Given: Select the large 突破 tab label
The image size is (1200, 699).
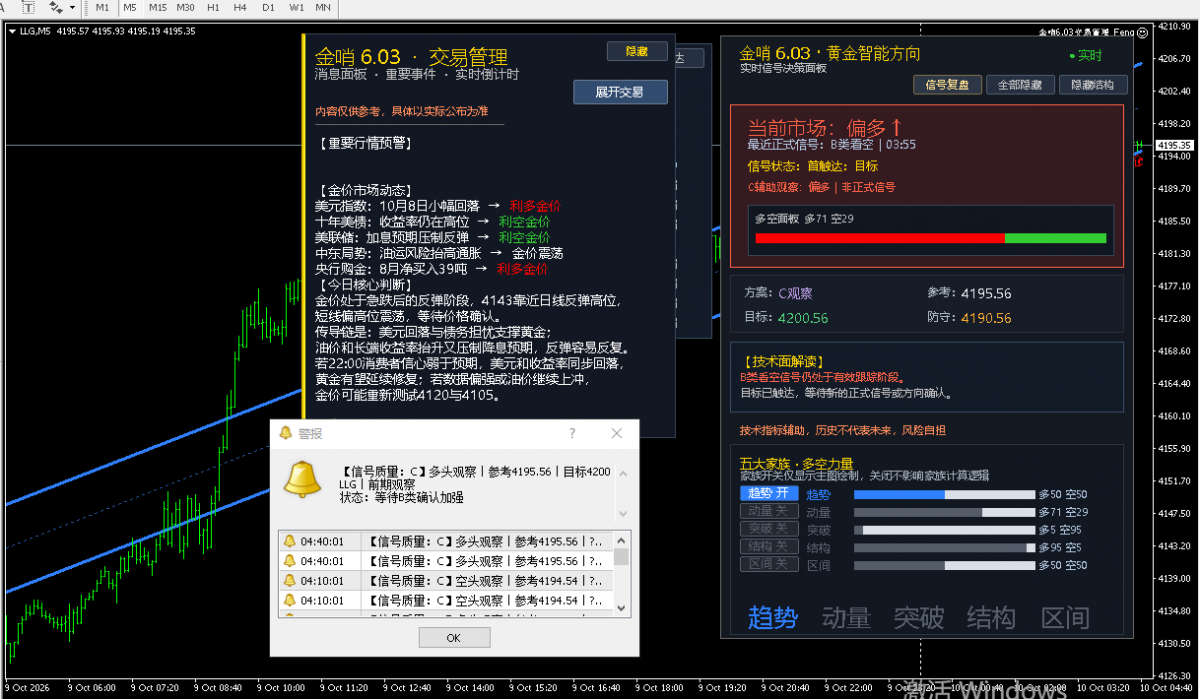Looking at the screenshot, I should click(919, 618).
